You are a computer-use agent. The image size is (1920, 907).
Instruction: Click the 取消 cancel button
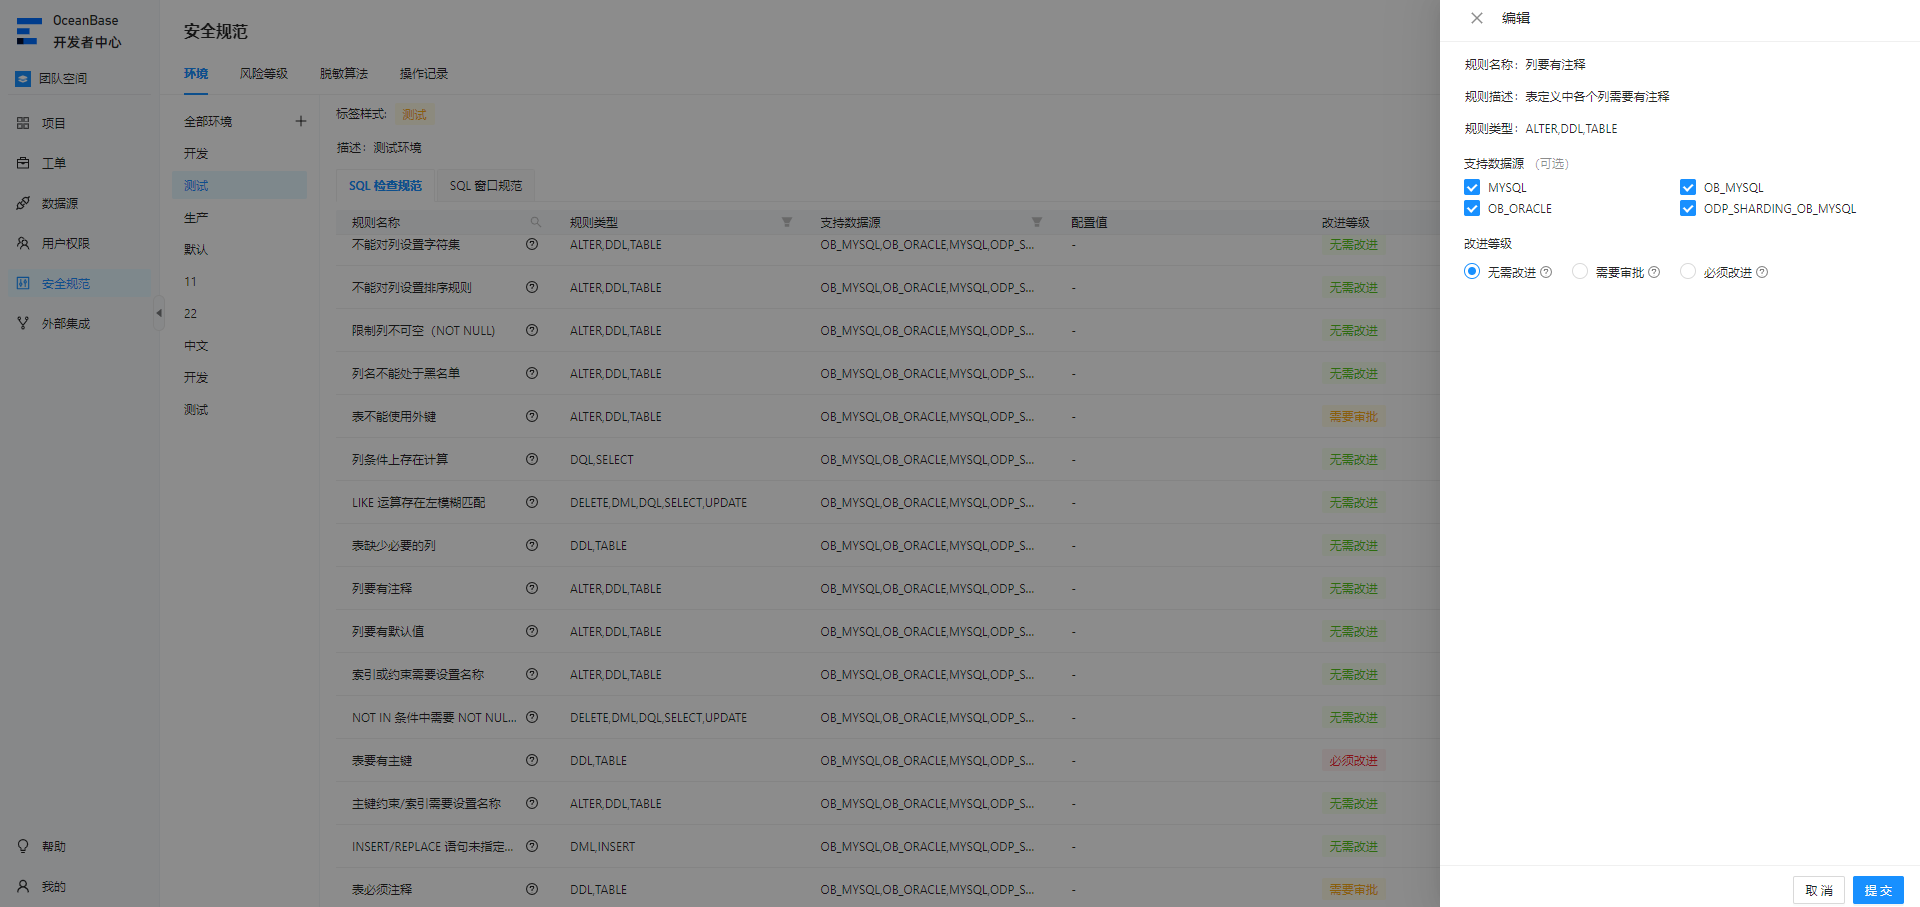pos(1819,890)
